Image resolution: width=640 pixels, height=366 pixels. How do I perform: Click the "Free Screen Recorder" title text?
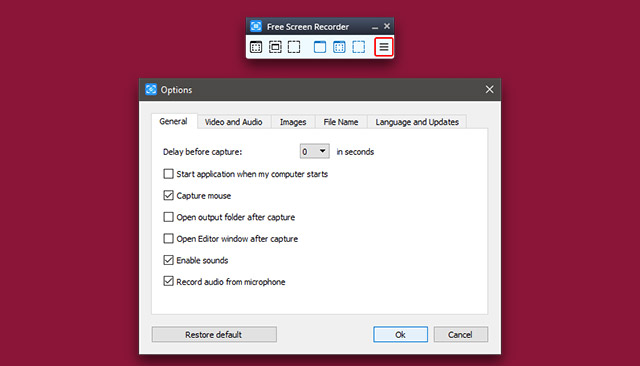(x=308, y=27)
